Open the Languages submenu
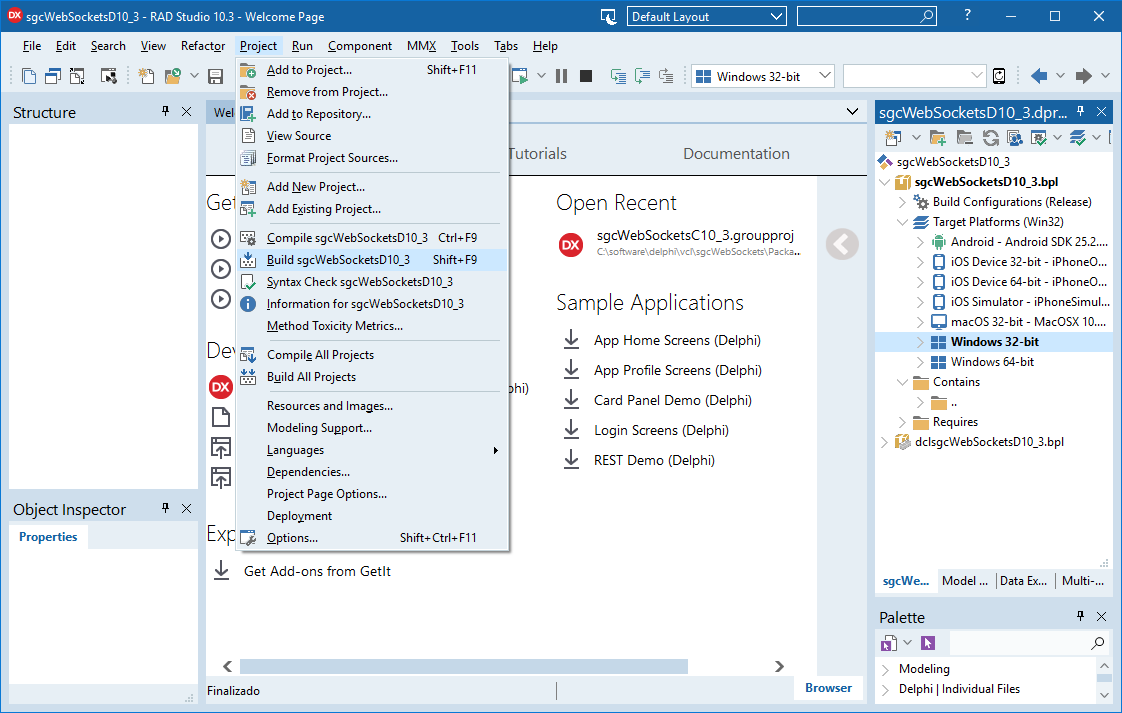 click(372, 450)
